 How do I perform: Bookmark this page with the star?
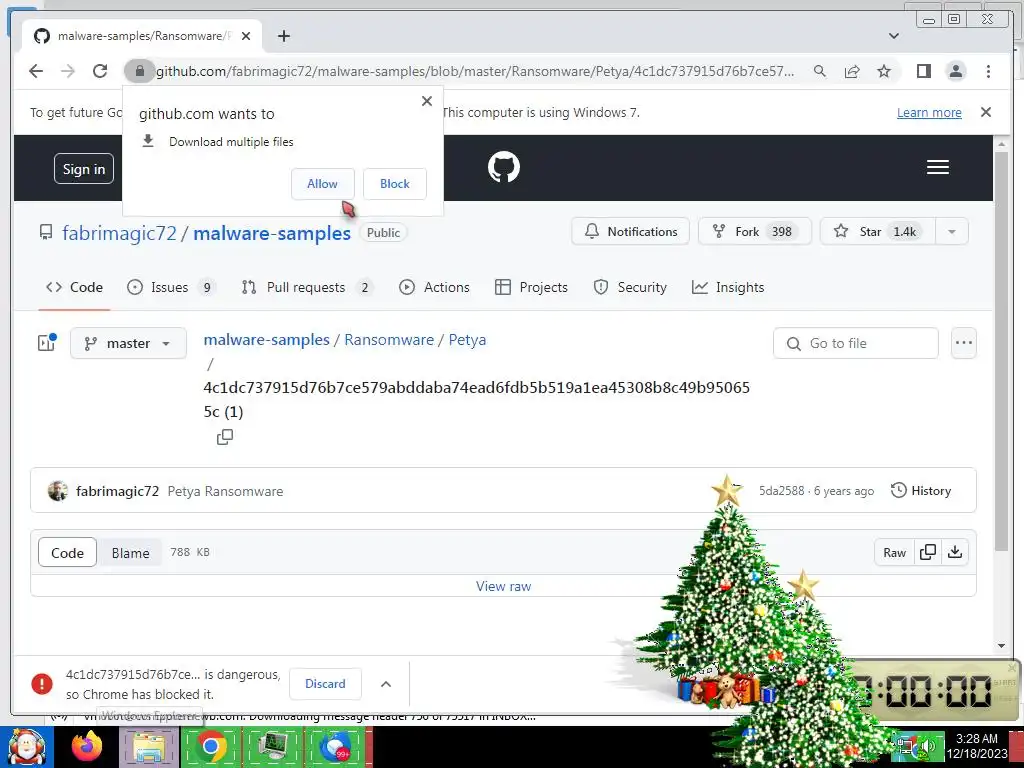884,71
